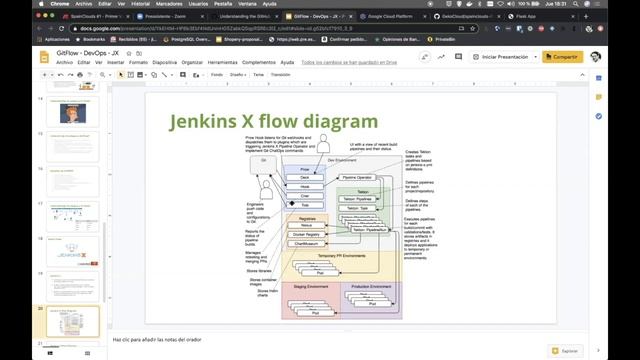Viewport: 640px width, 360px height.
Task: Open a new Chrome tab
Action: click(x=586, y=16)
